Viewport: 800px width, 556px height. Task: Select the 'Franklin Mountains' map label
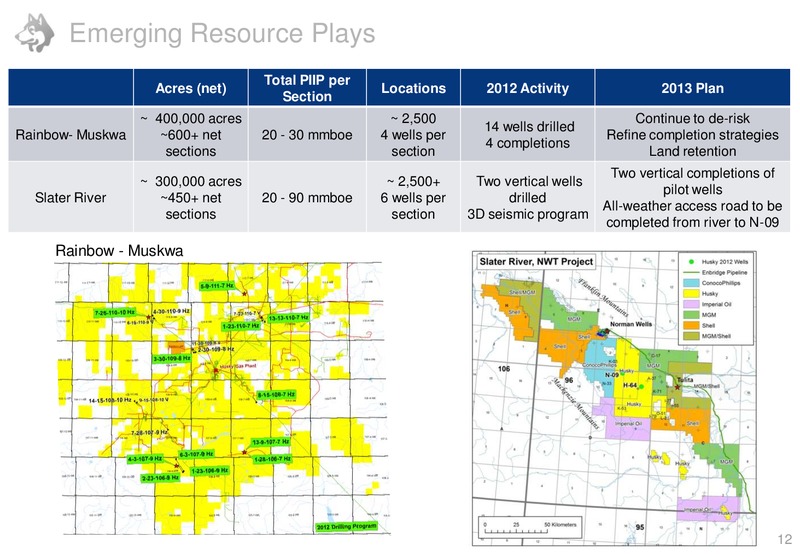[x=604, y=297]
